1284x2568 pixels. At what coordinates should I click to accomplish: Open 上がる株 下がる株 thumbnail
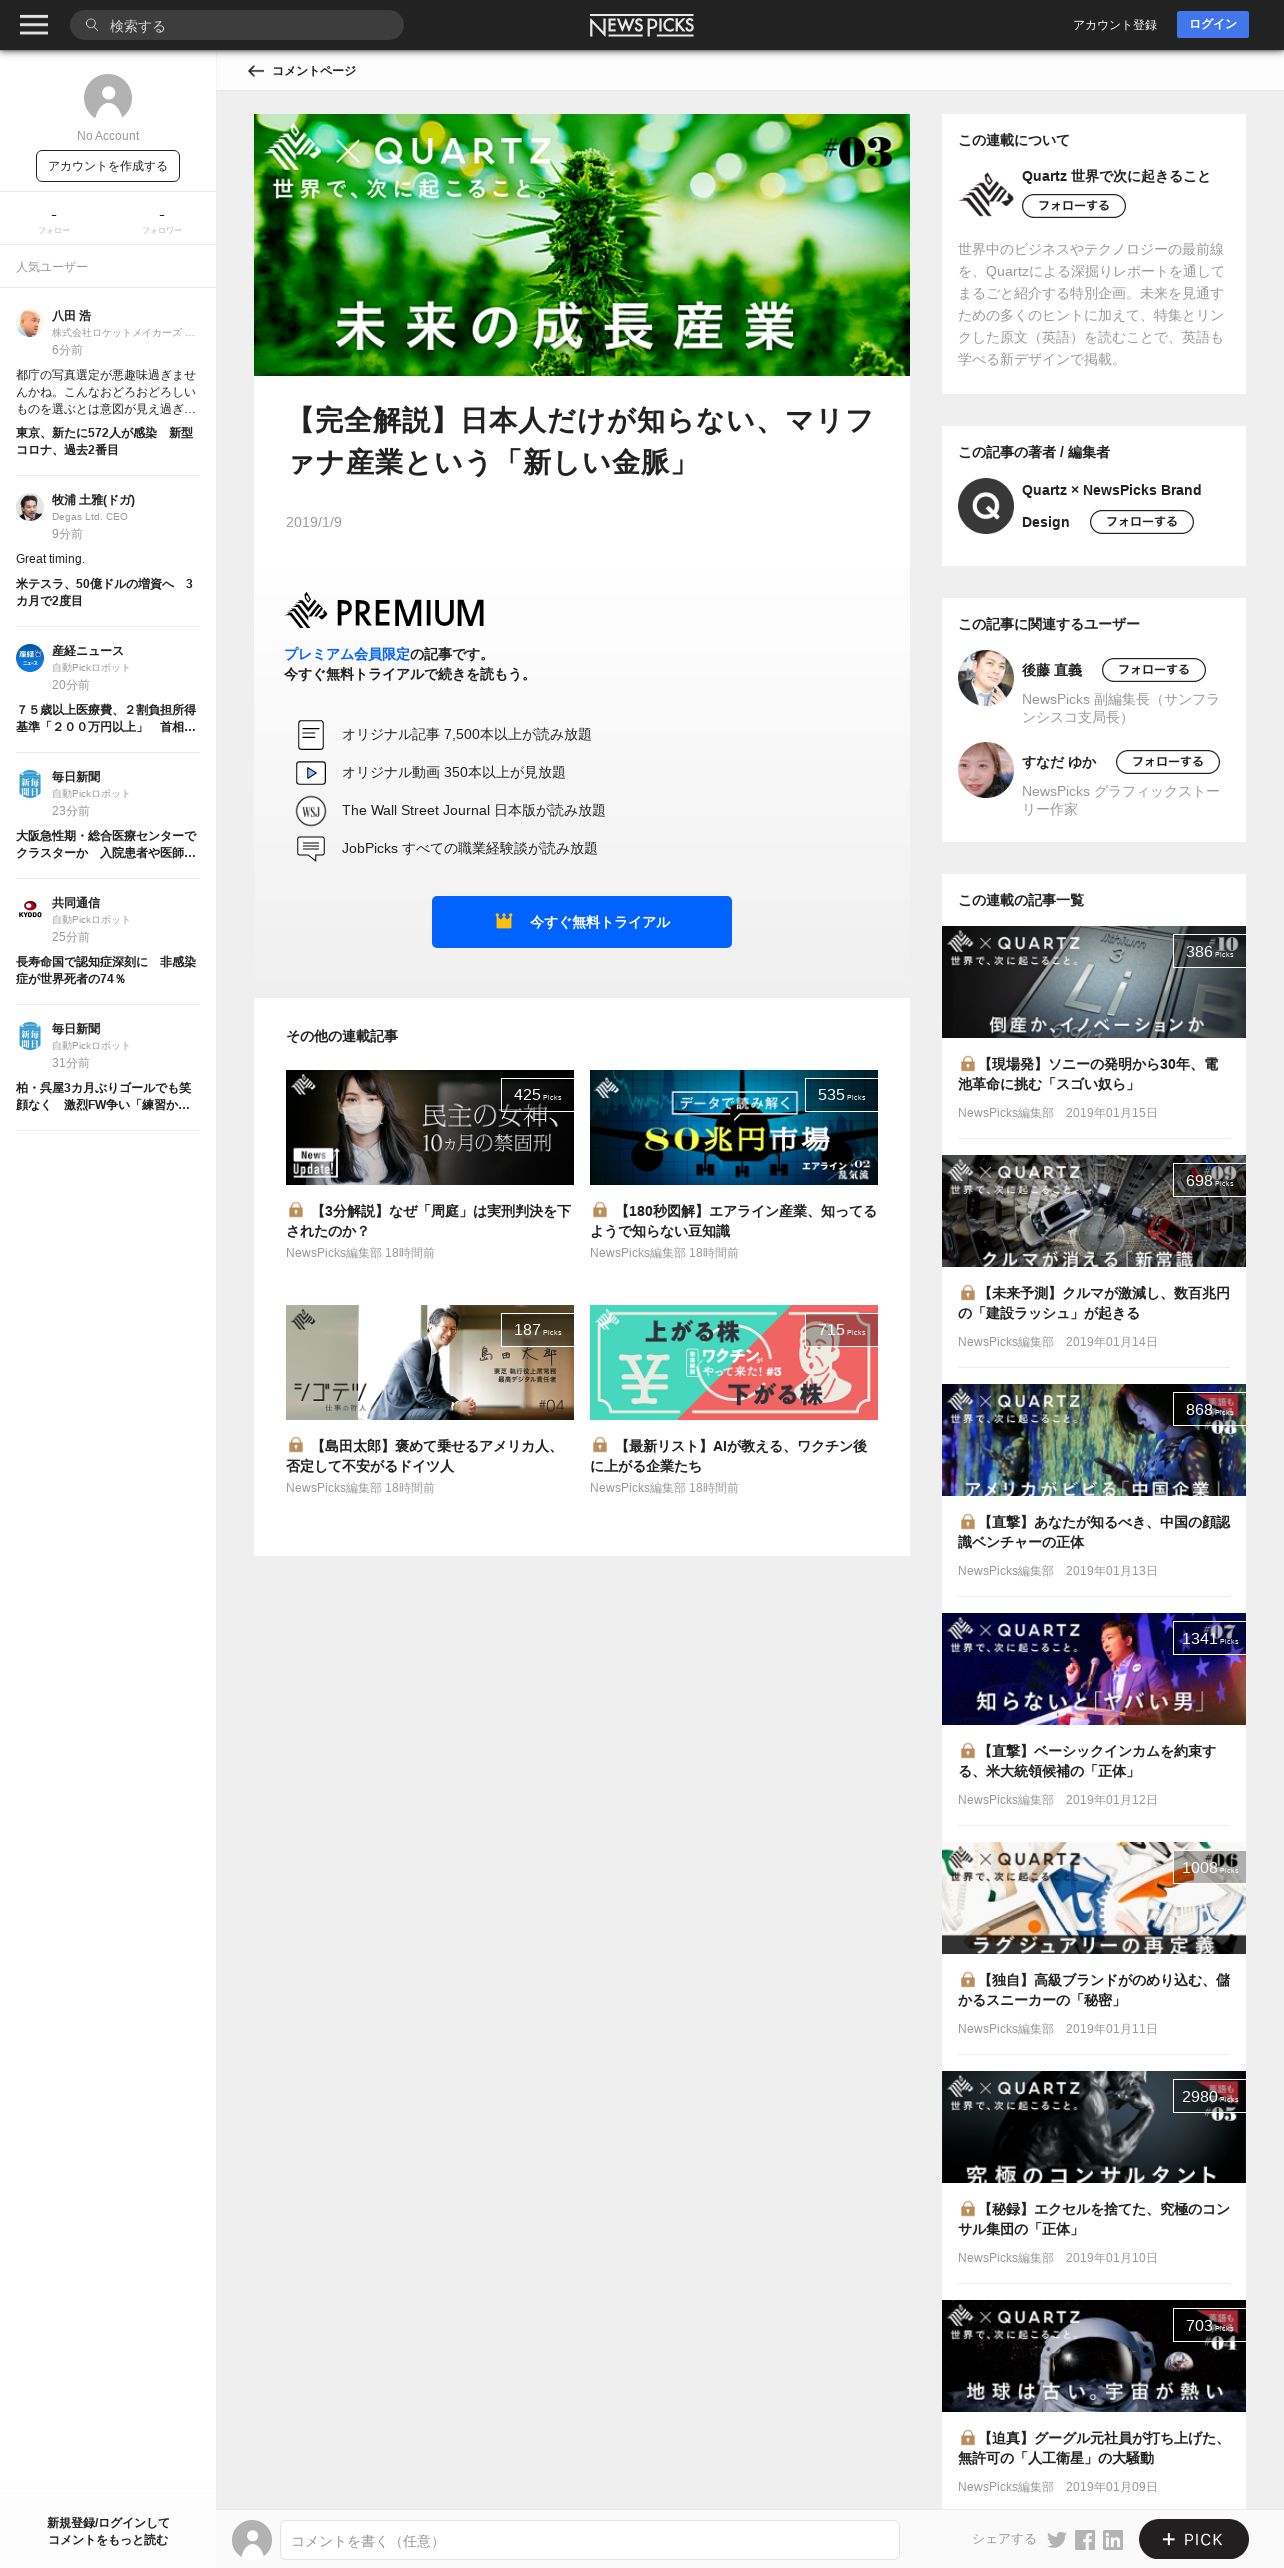(734, 1362)
